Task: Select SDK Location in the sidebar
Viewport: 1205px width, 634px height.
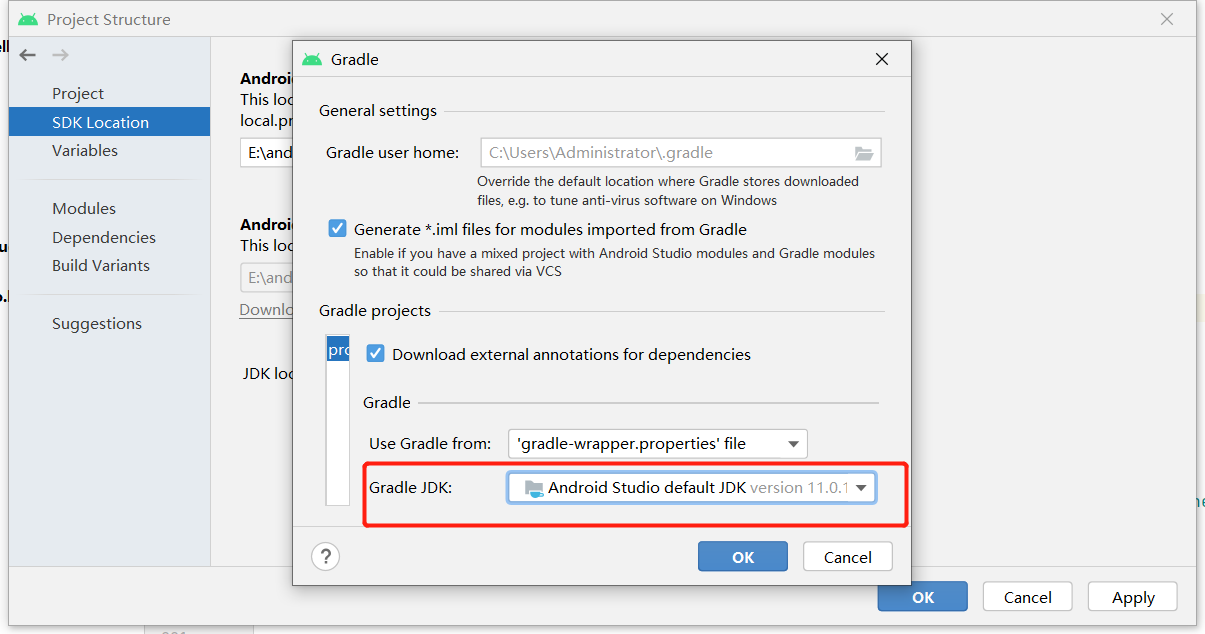Action: click(110, 122)
